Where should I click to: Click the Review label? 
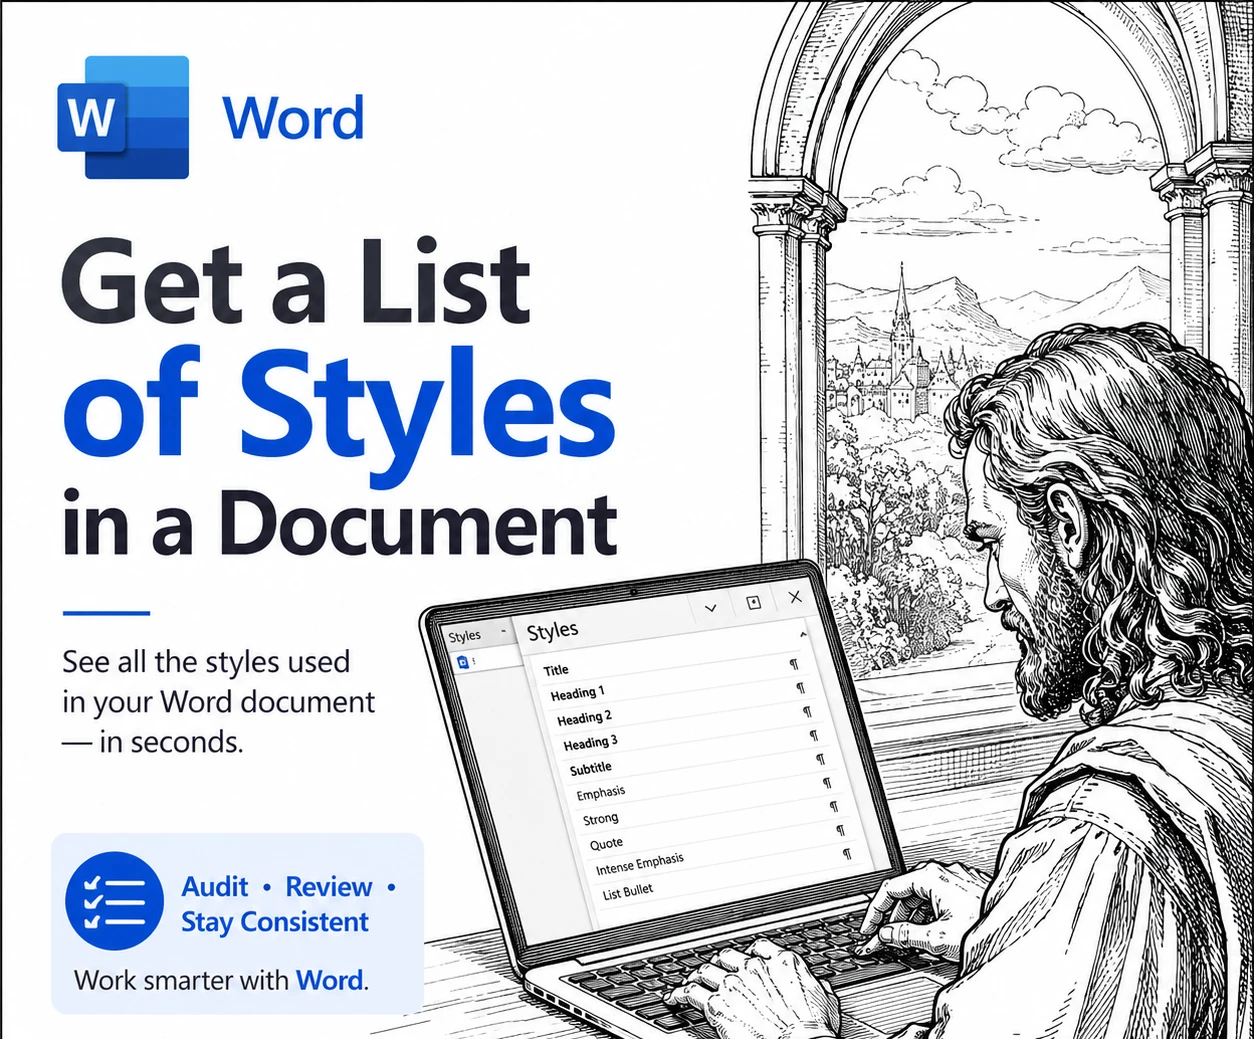[329, 887]
